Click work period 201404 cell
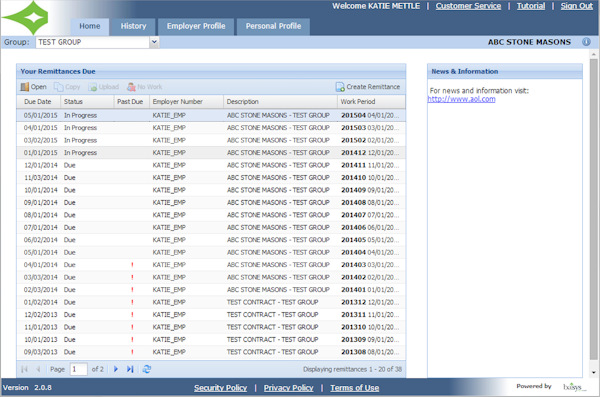600x397 pixels. (370, 252)
